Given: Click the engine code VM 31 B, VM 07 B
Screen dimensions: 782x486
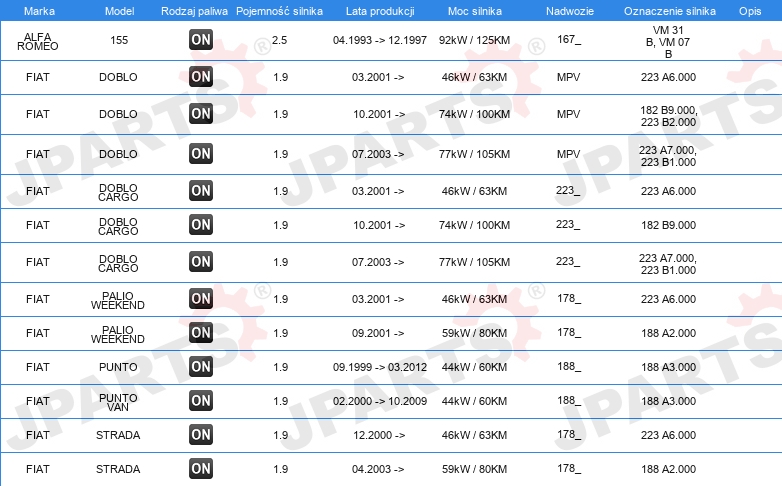Looking at the screenshot, I should tap(668, 42).
